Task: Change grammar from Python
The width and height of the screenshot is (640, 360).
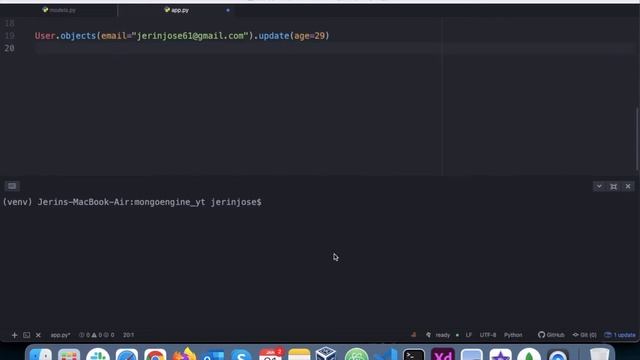Action: 513,335
